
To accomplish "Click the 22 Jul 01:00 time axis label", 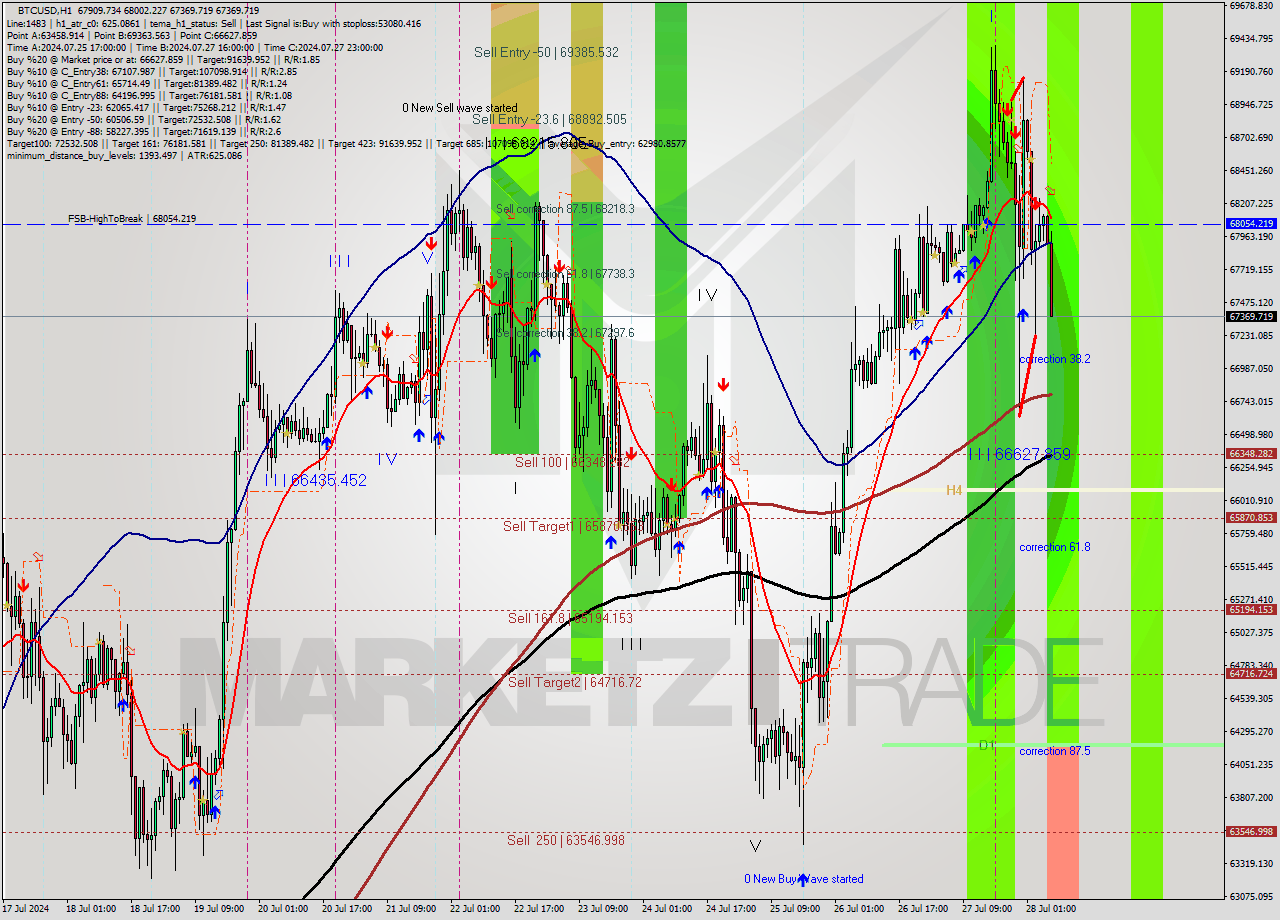I will tap(475, 909).
